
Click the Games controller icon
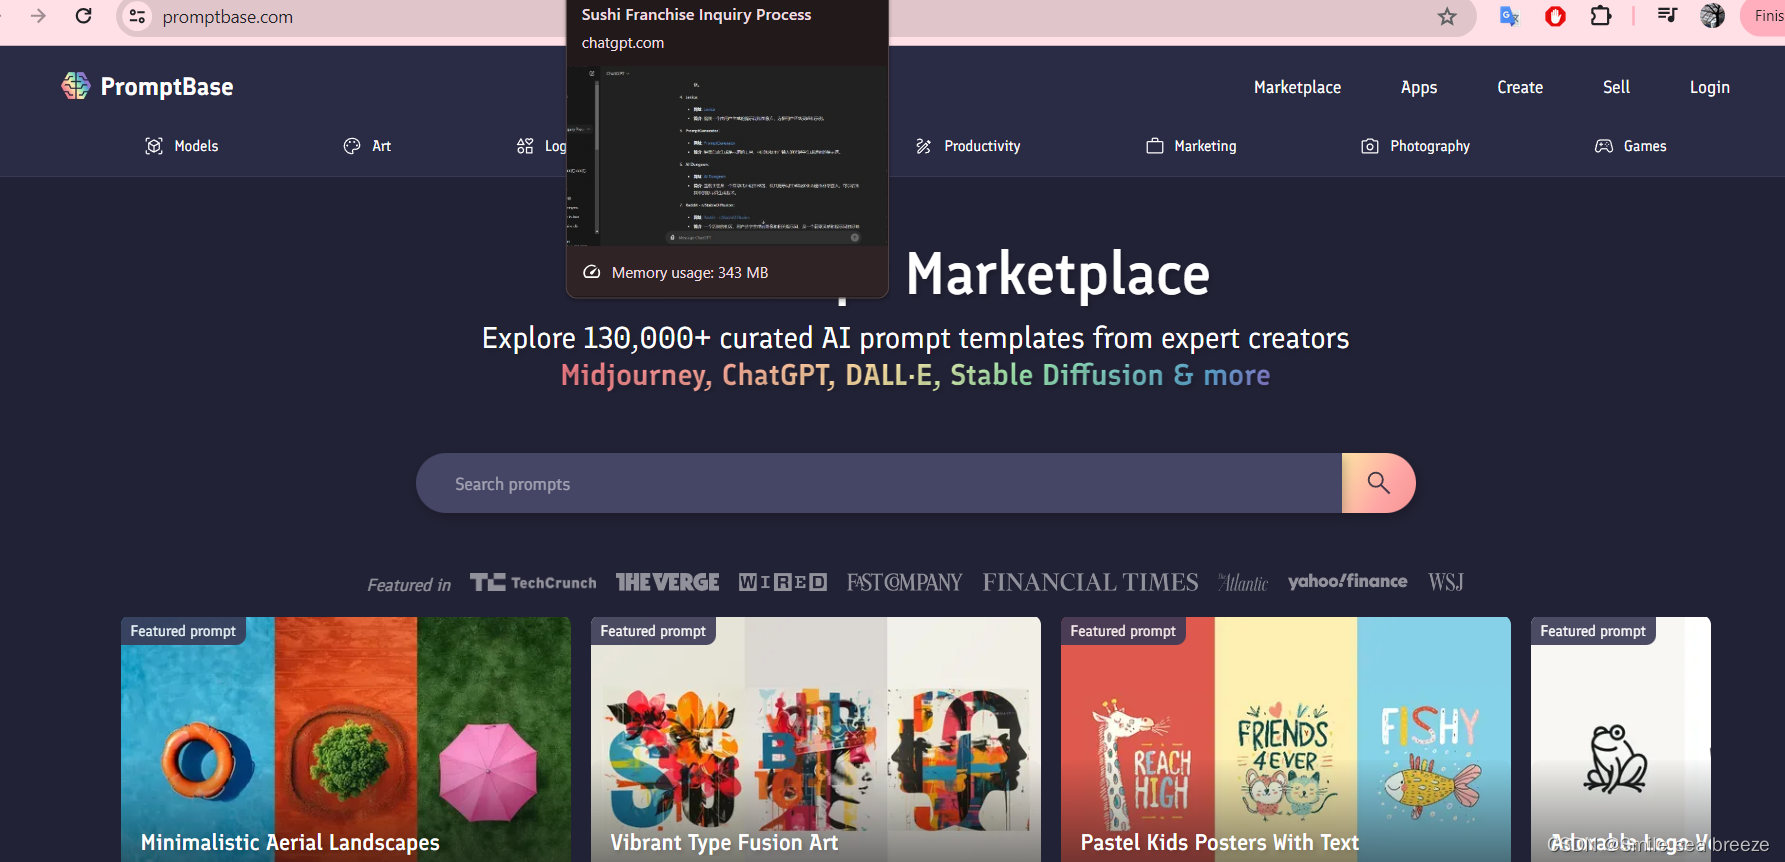1604,146
